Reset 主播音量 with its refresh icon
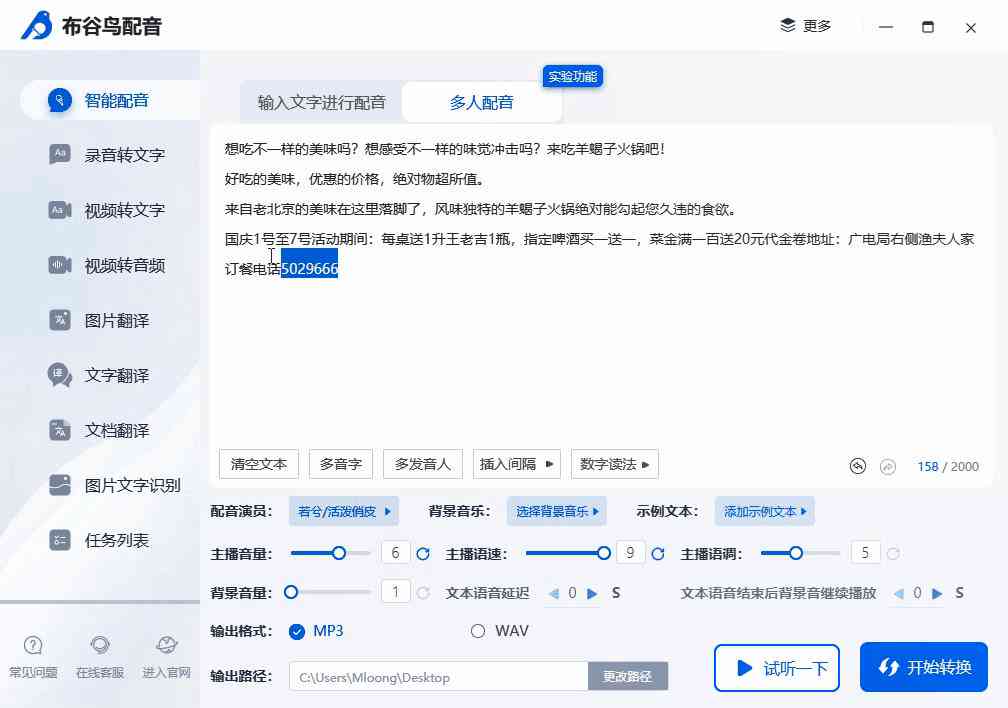The width and height of the screenshot is (1008, 708). pos(423,554)
